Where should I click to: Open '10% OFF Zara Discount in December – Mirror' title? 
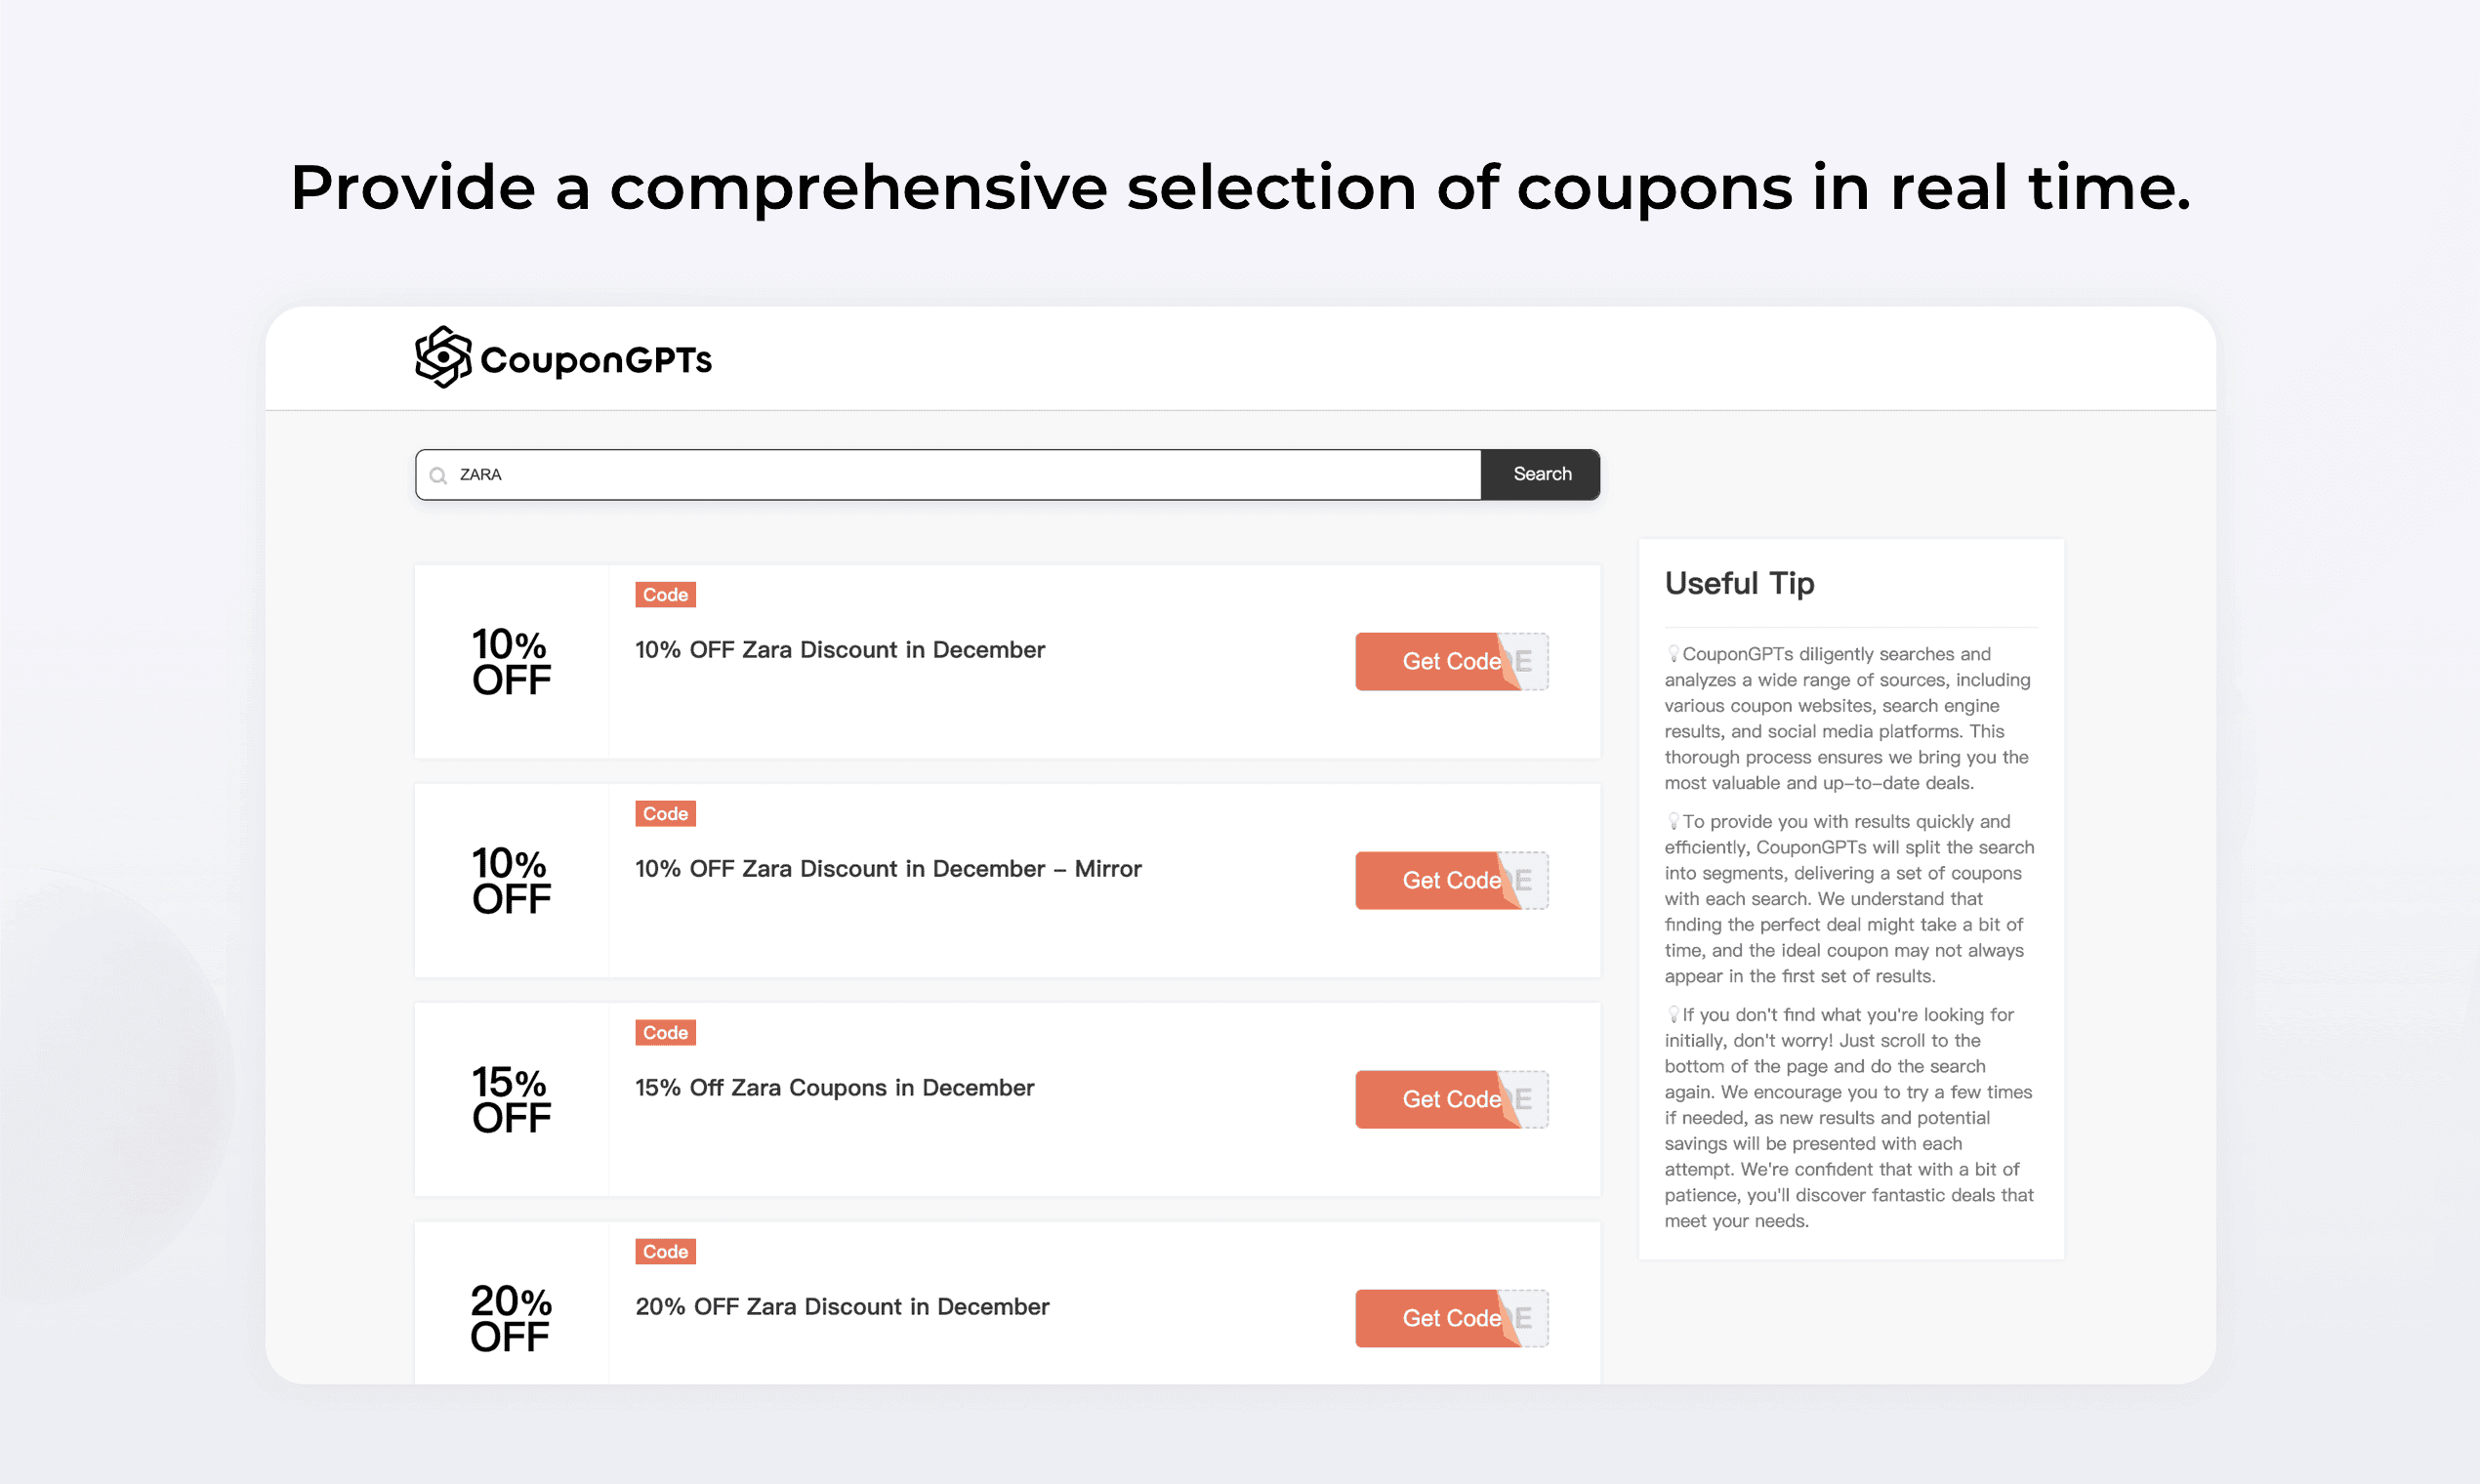click(888, 869)
